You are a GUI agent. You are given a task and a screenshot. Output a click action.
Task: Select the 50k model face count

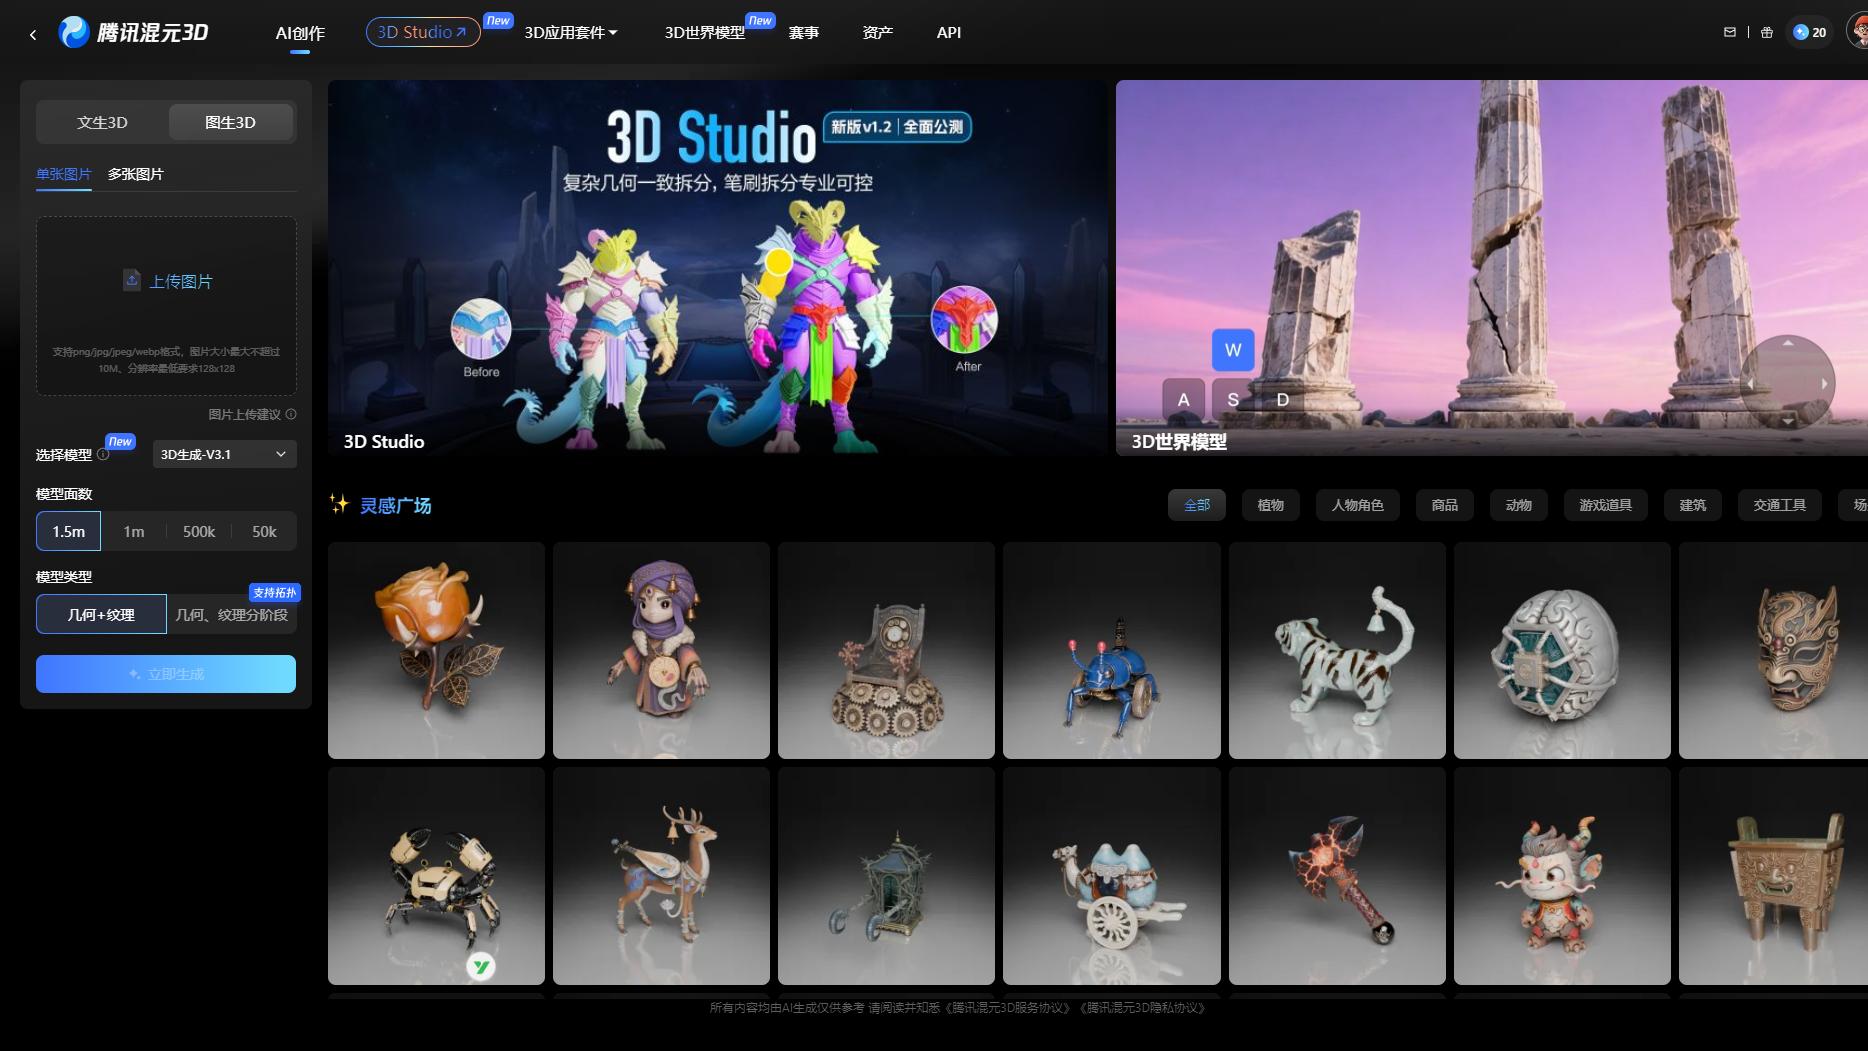click(264, 531)
